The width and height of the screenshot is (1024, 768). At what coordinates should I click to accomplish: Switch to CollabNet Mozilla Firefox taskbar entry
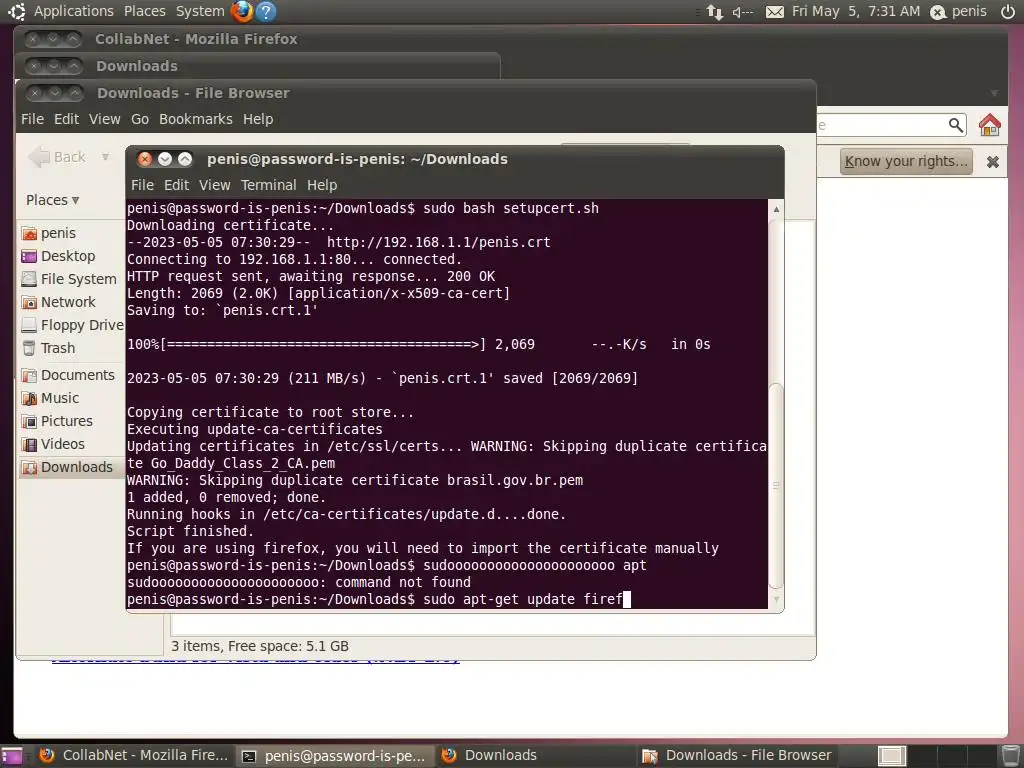click(x=133, y=756)
